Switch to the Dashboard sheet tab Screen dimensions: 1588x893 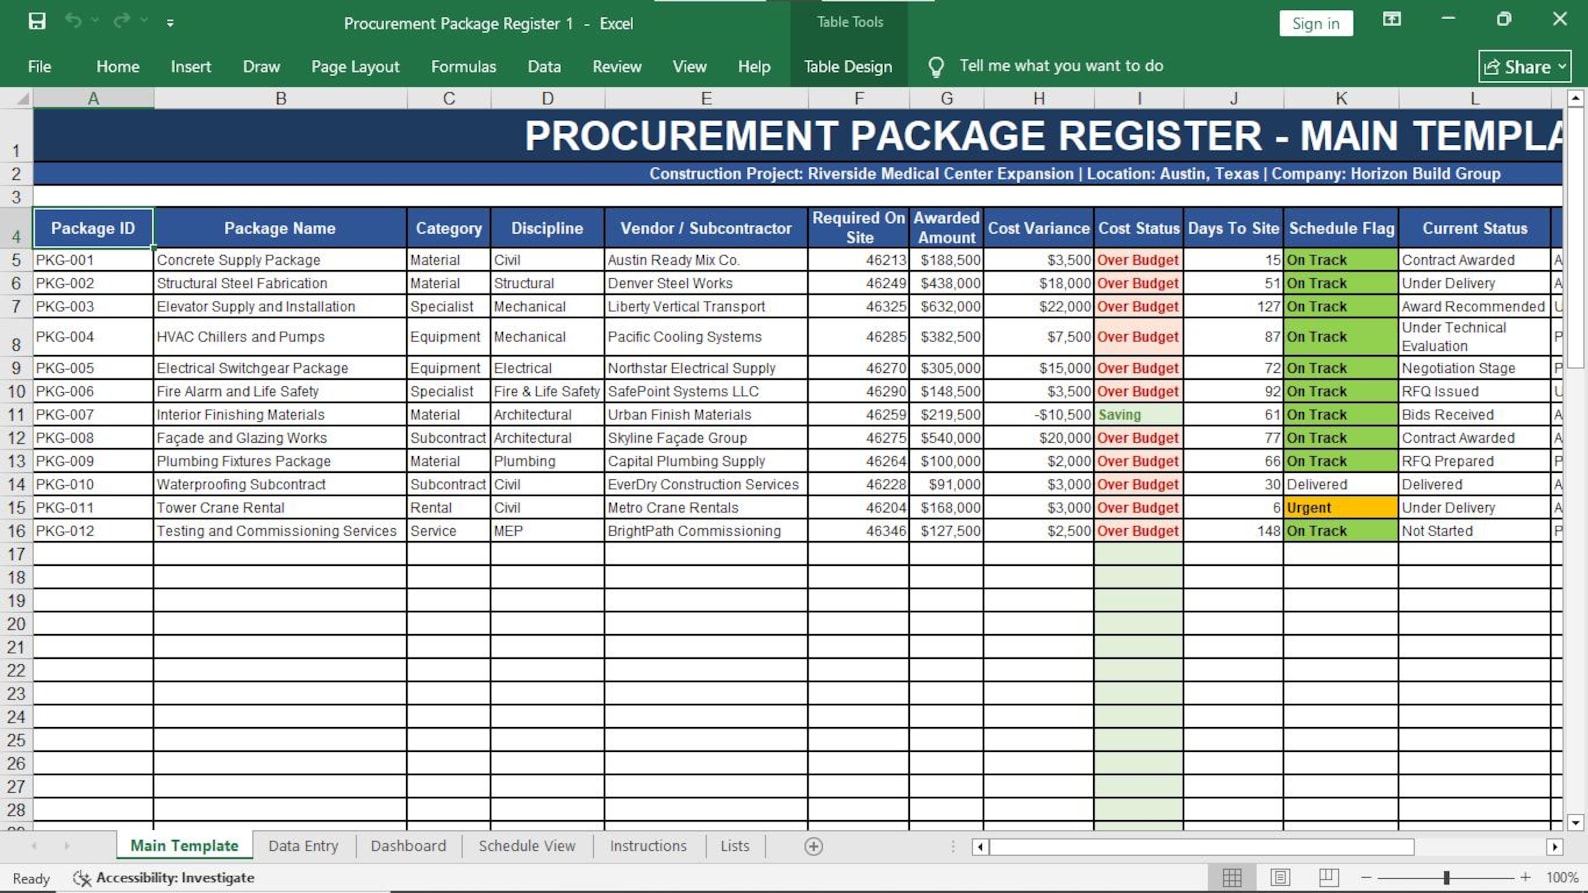click(408, 846)
